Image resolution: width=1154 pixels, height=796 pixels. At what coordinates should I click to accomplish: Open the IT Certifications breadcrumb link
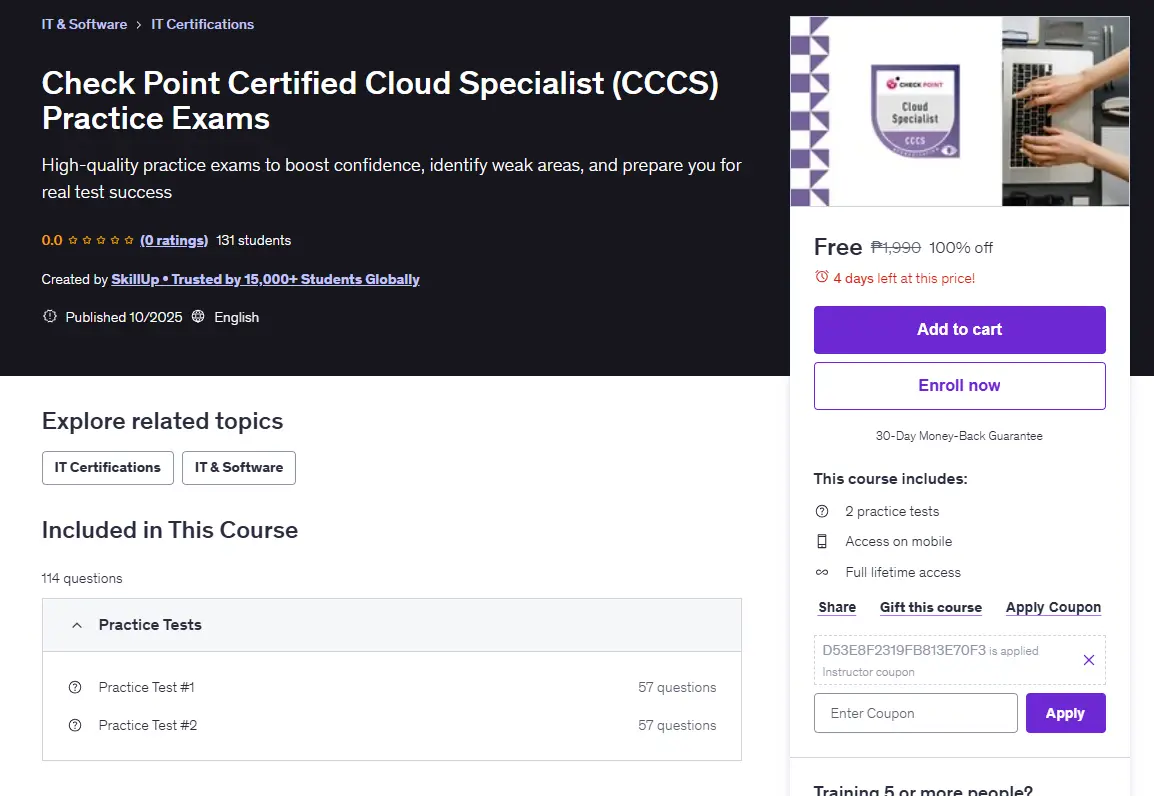[202, 24]
